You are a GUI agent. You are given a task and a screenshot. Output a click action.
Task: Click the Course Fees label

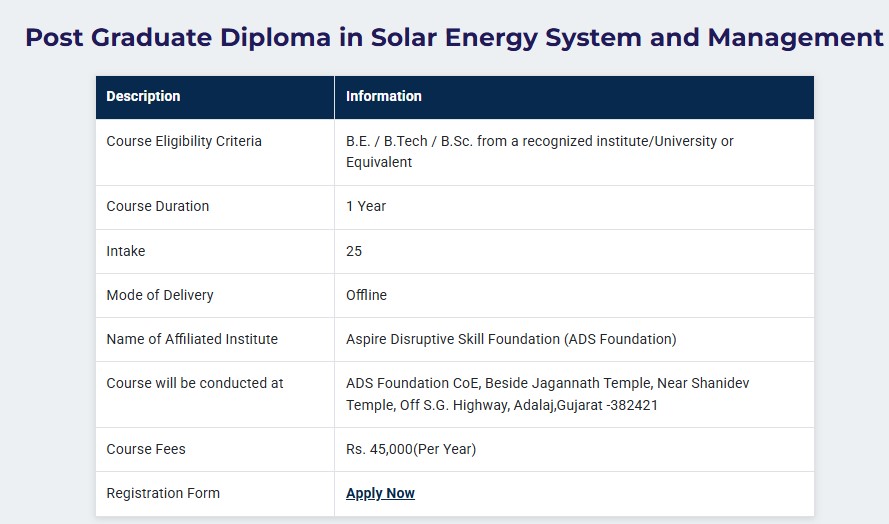point(146,449)
